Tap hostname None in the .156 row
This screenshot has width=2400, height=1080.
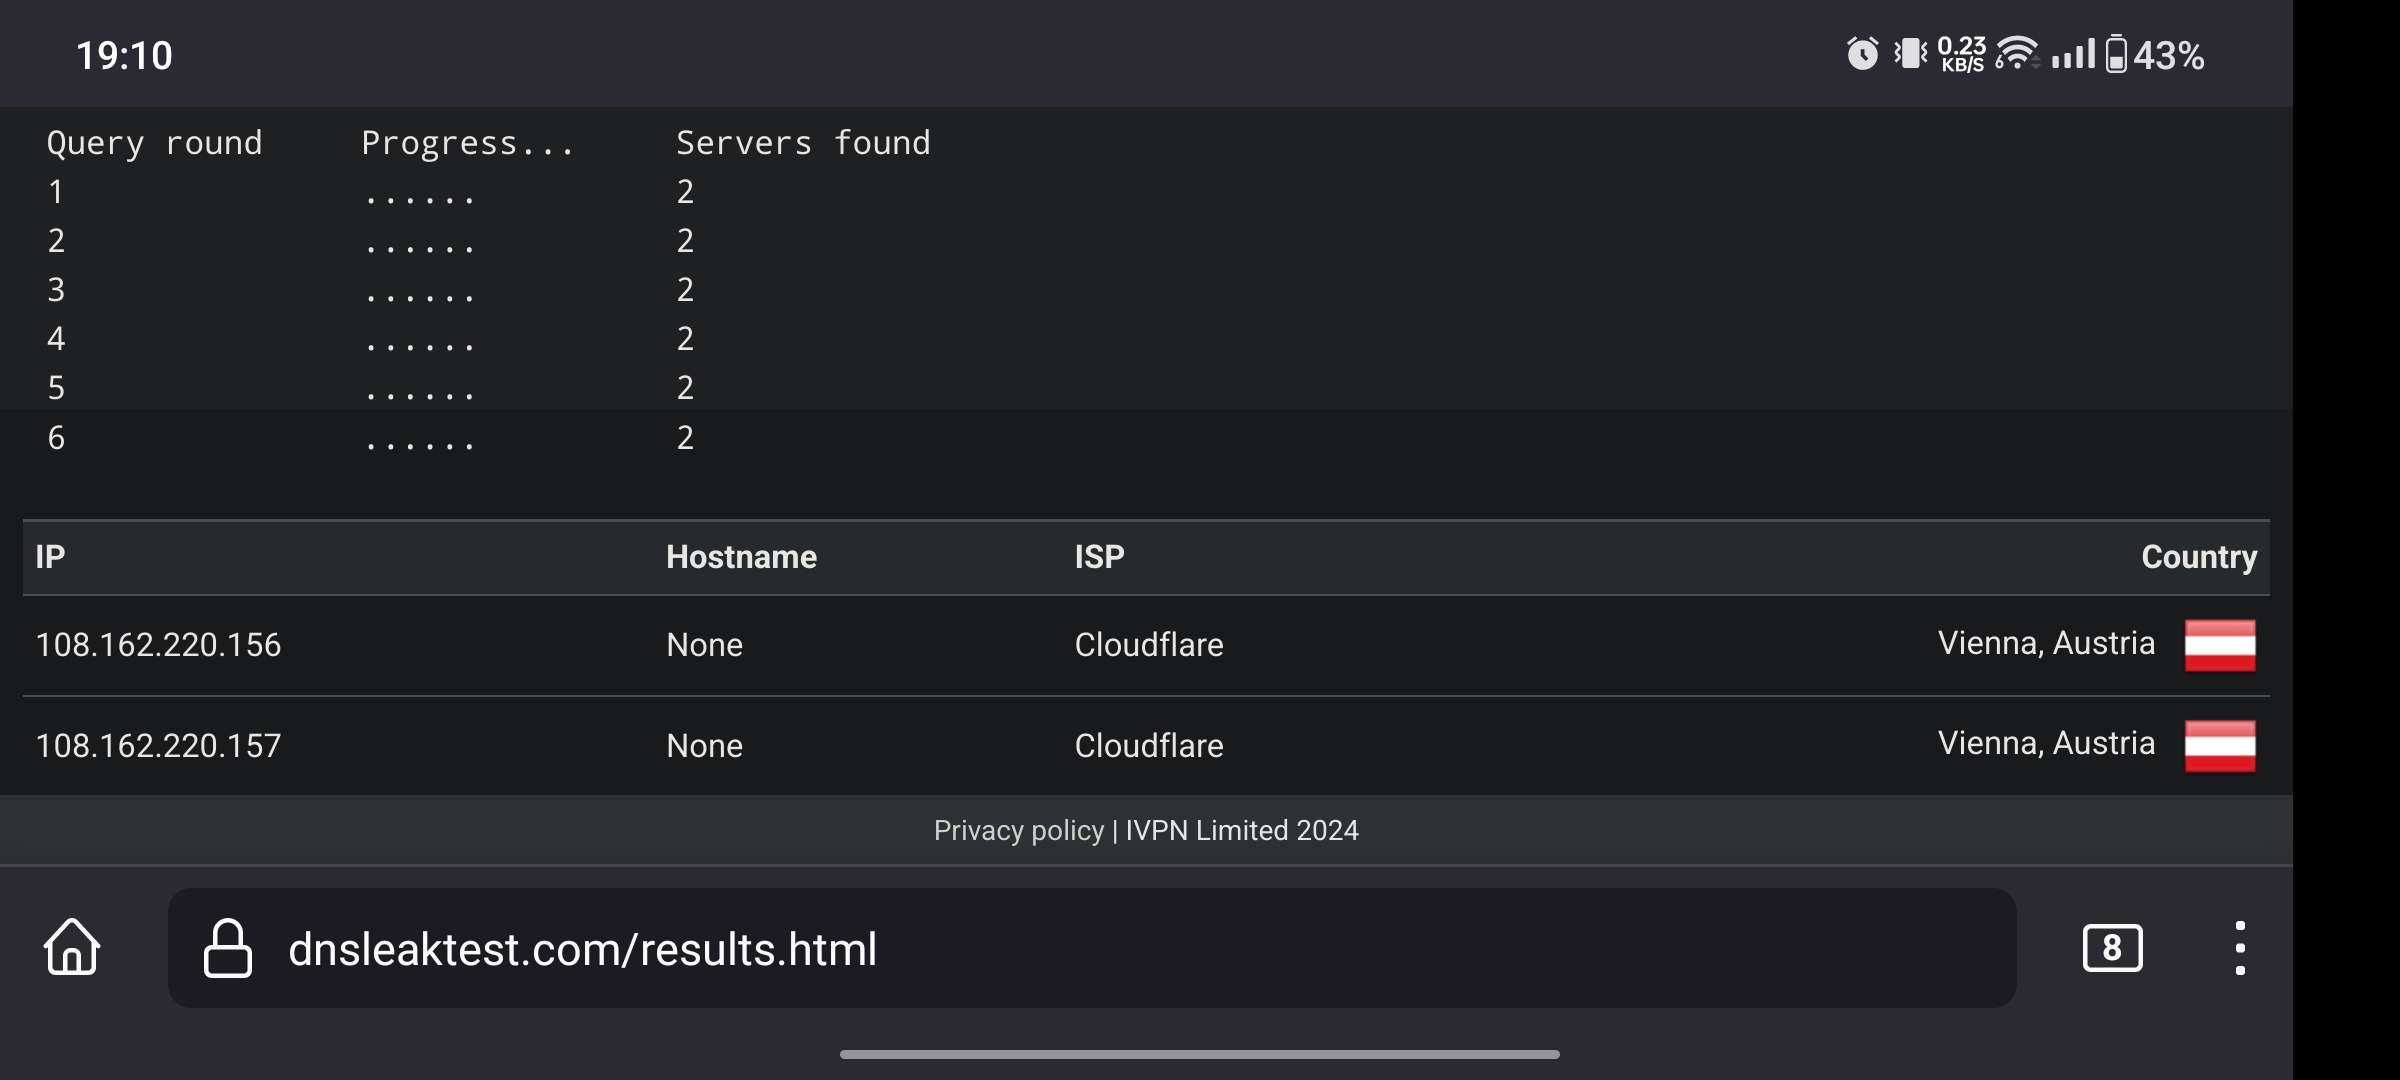click(704, 645)
